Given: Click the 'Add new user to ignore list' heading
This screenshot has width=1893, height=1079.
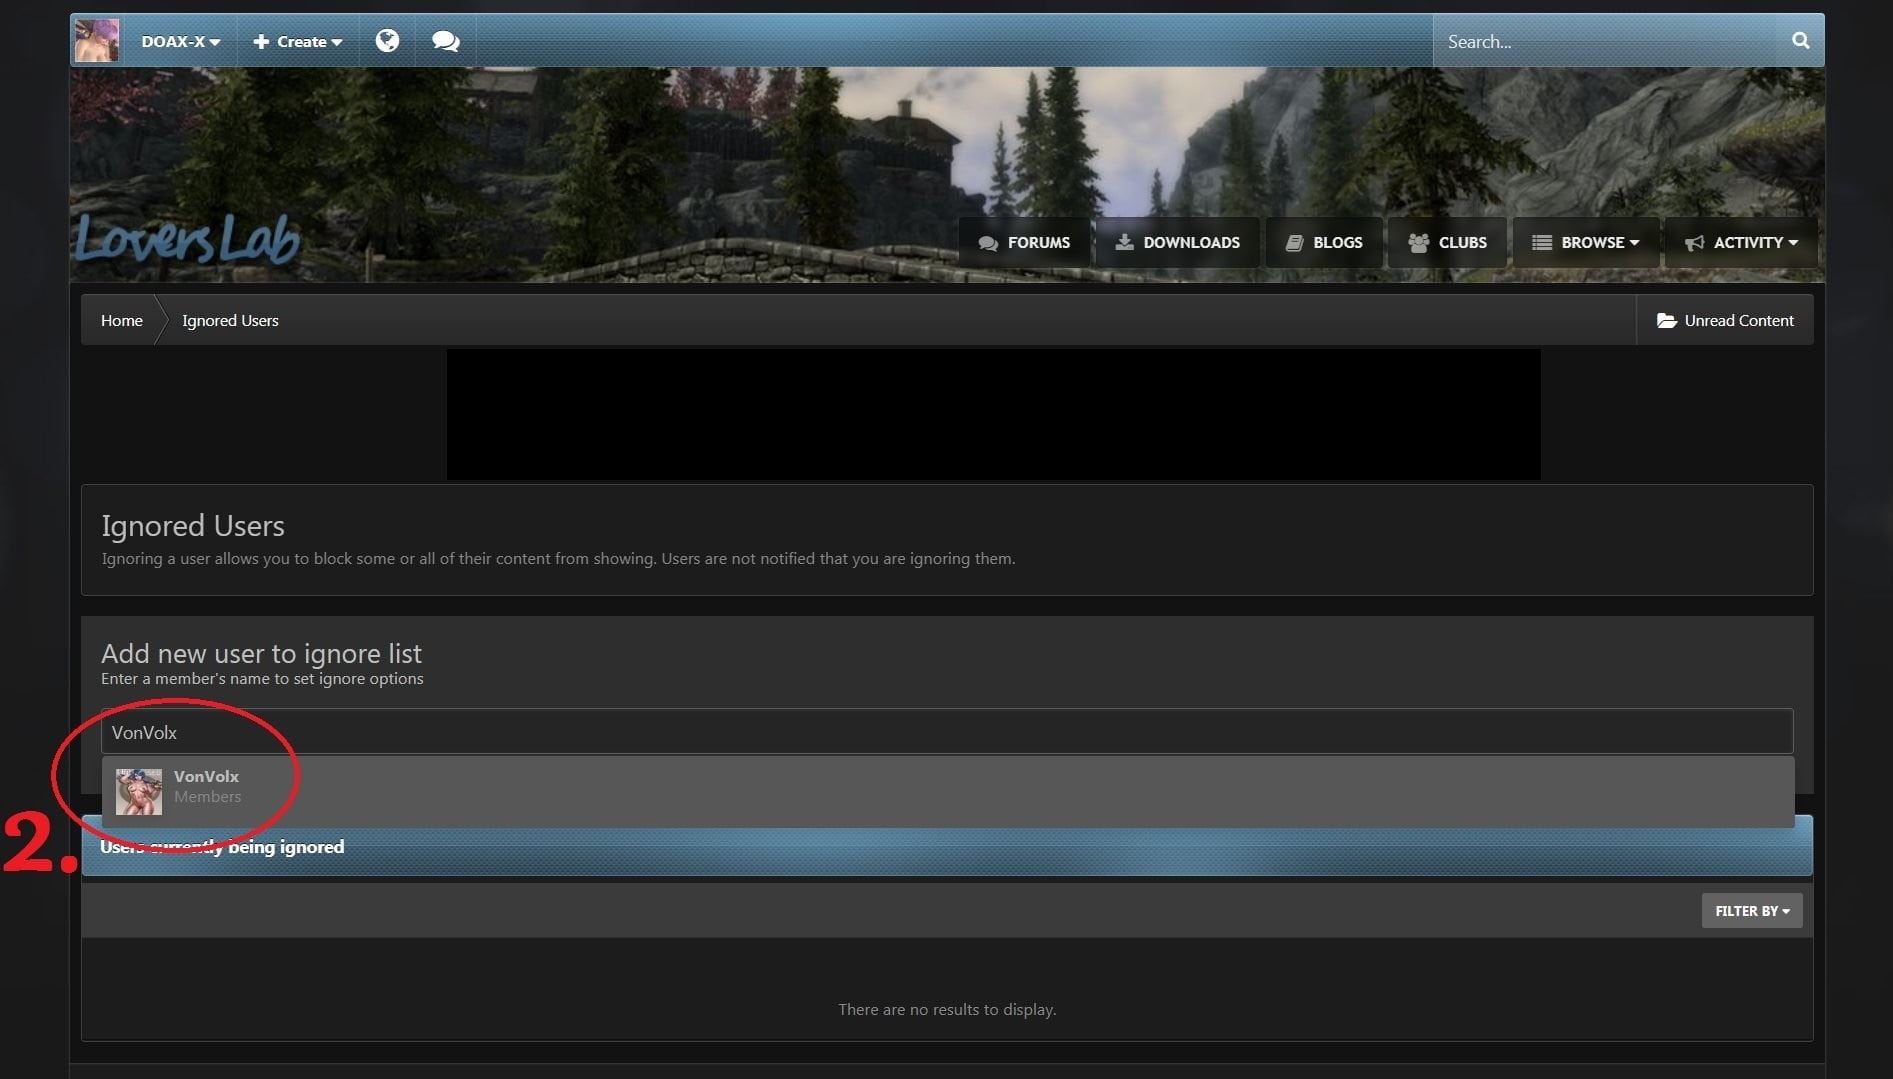Looking at the screenshot, I should coord(261,653).
